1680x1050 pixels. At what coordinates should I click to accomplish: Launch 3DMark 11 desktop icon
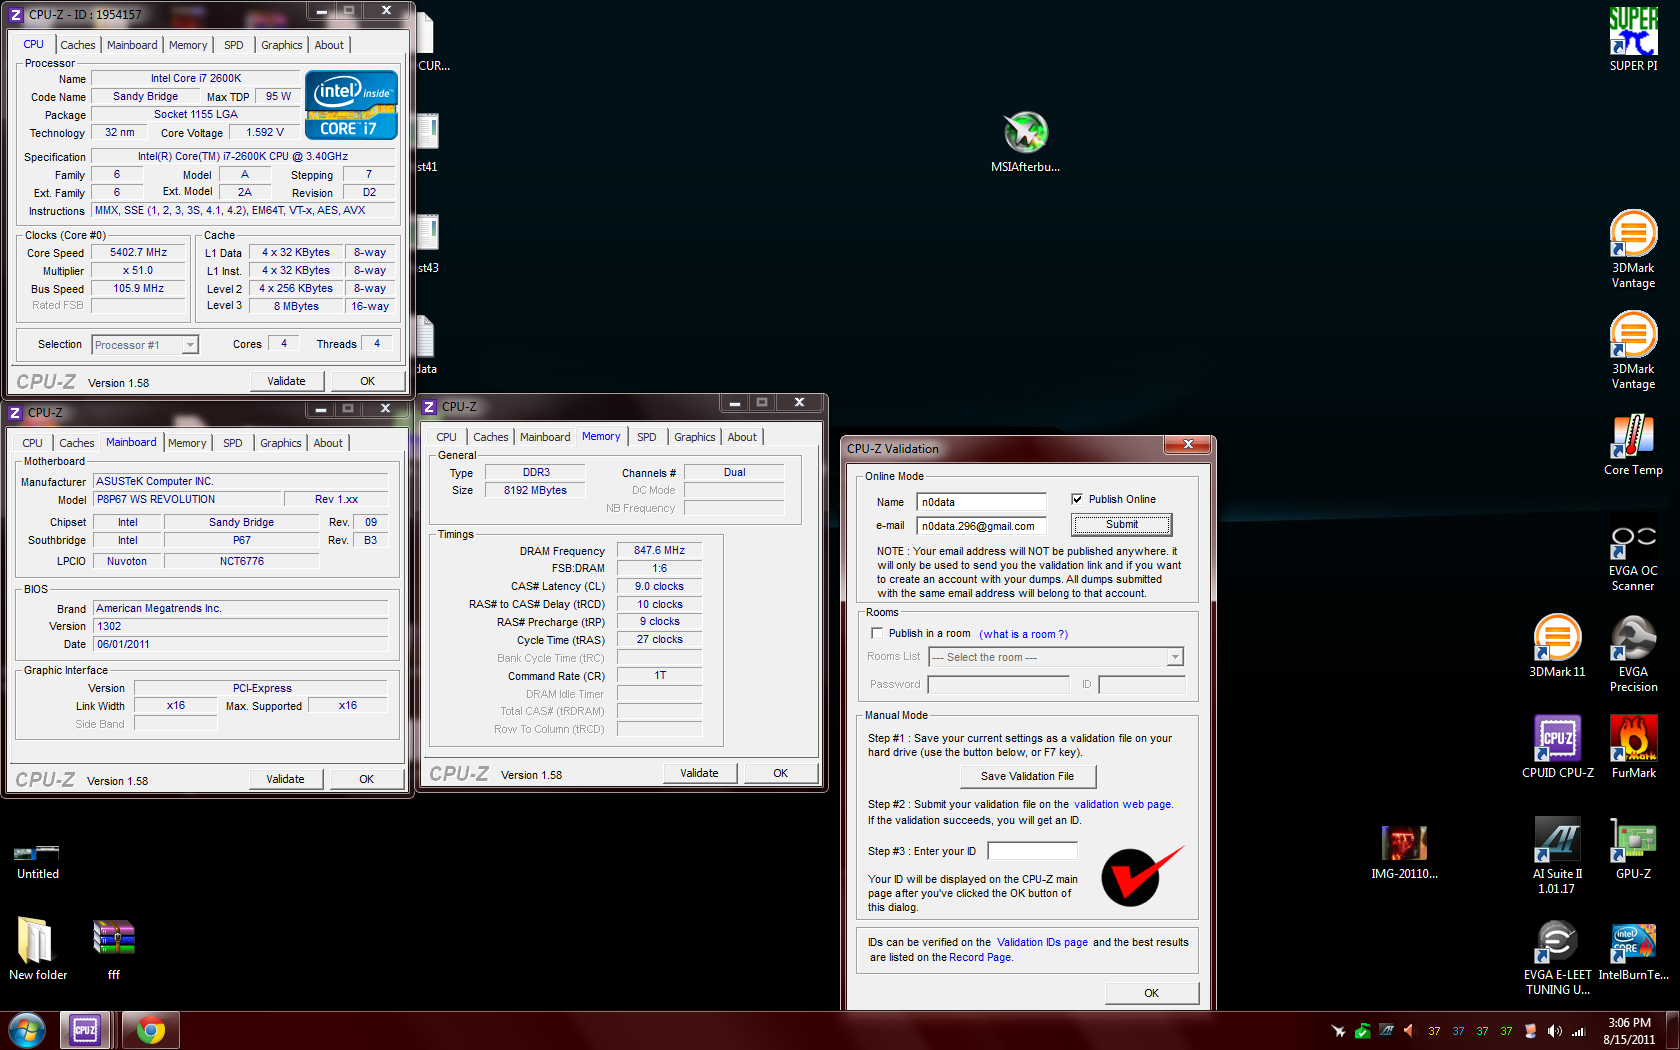coord(1557,646)
